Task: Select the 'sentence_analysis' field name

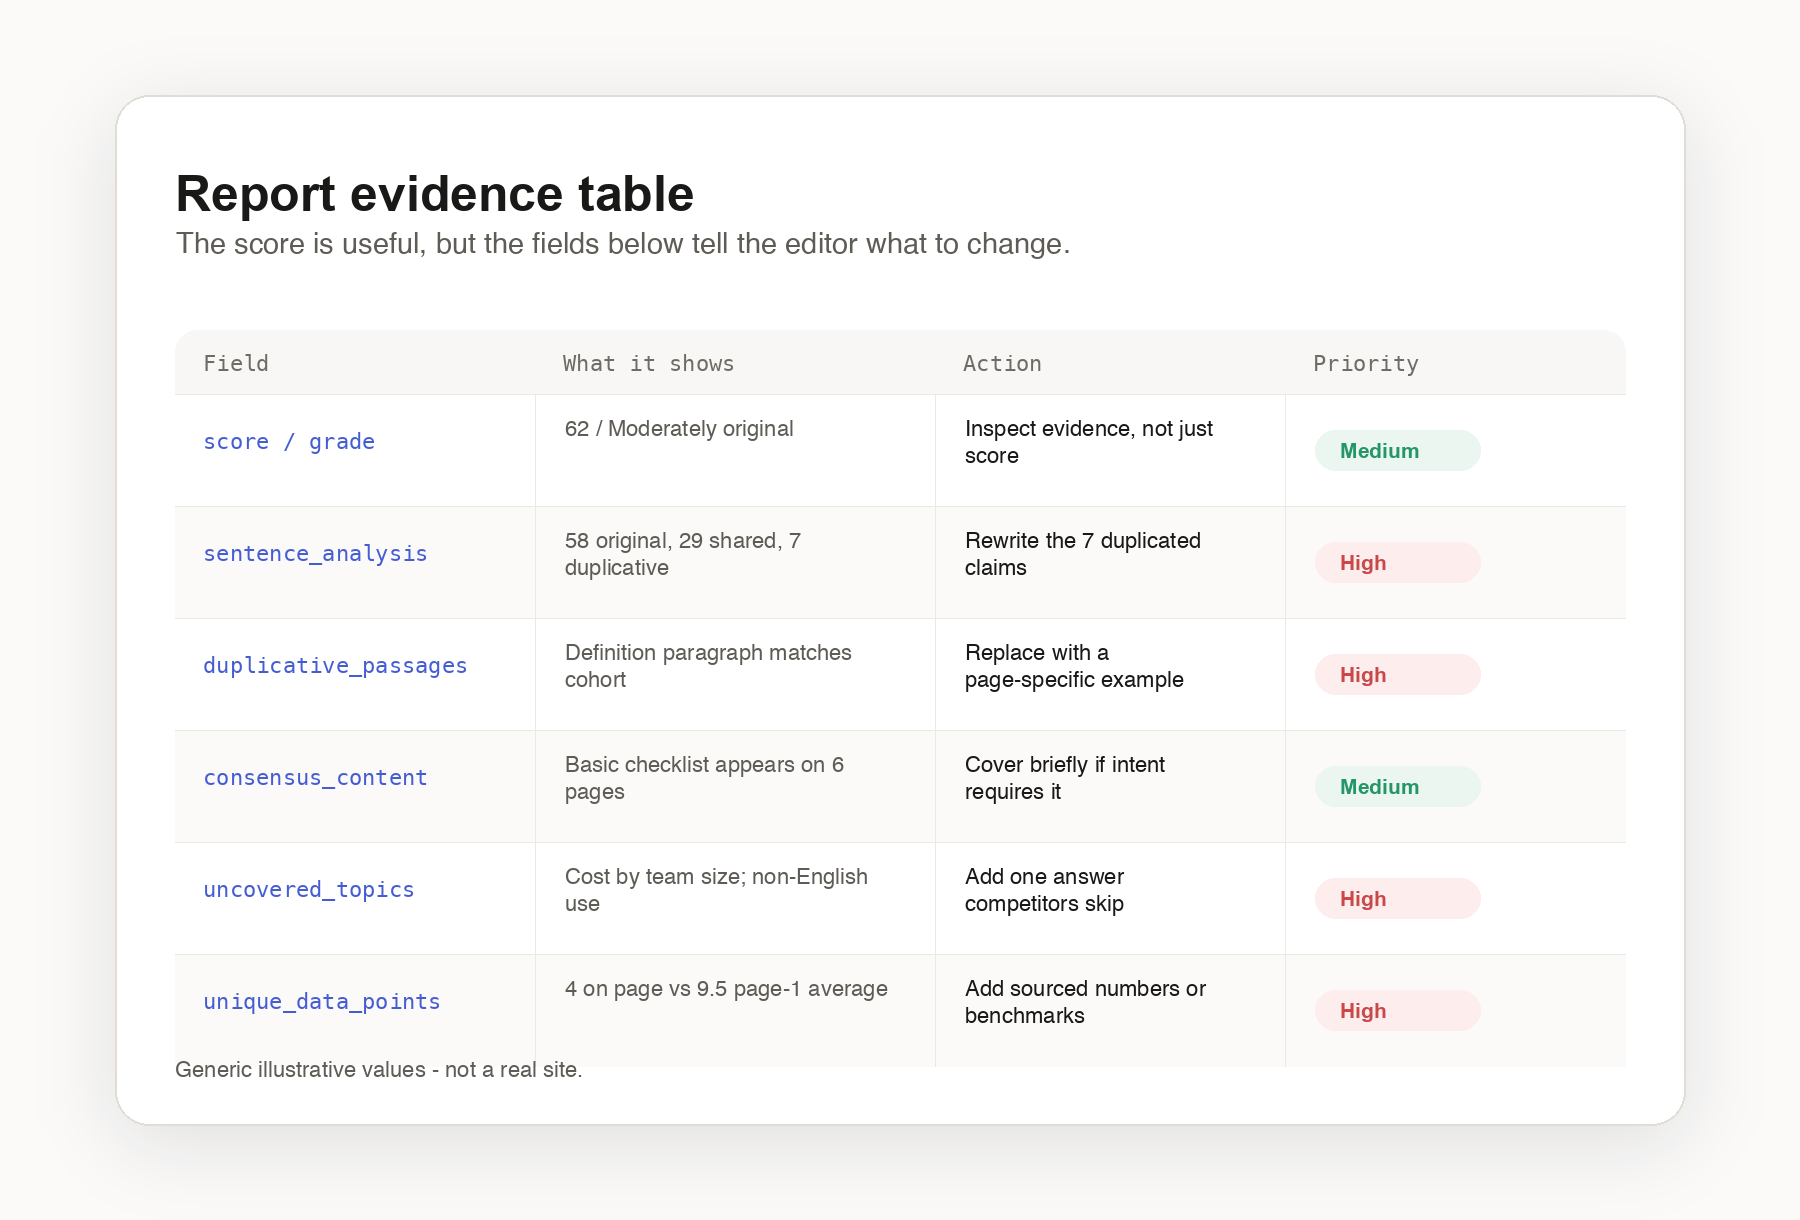Action: pos(315,553)
